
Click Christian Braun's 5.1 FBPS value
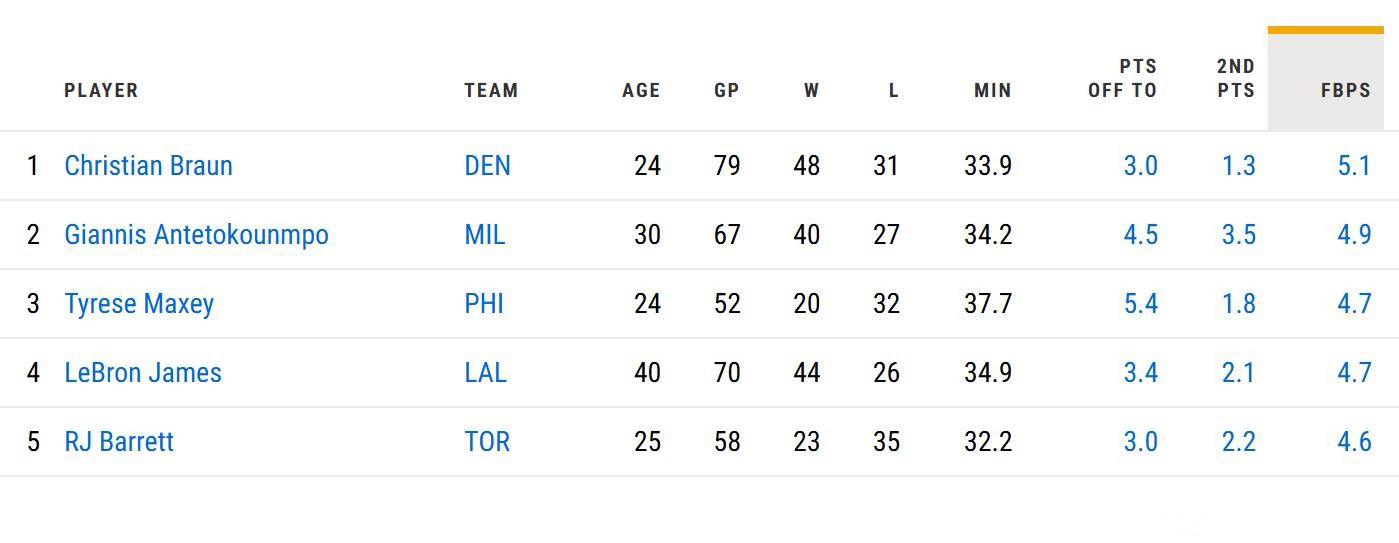point(1354,166)
